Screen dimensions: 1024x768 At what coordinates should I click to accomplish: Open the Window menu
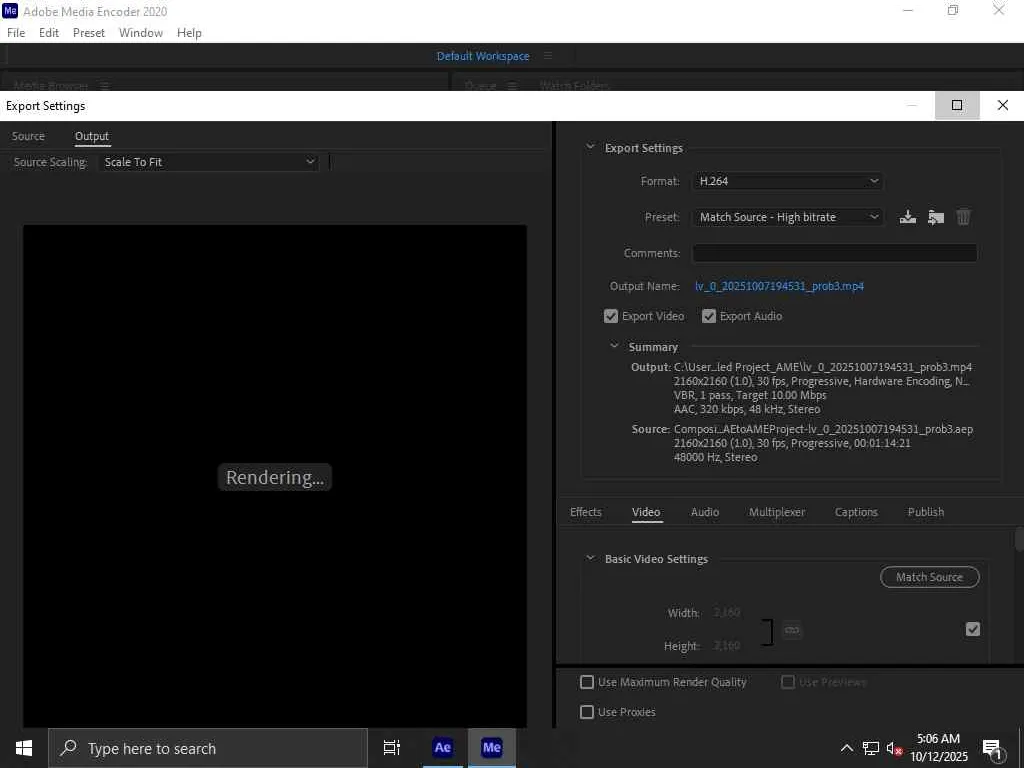pos(141,33)
